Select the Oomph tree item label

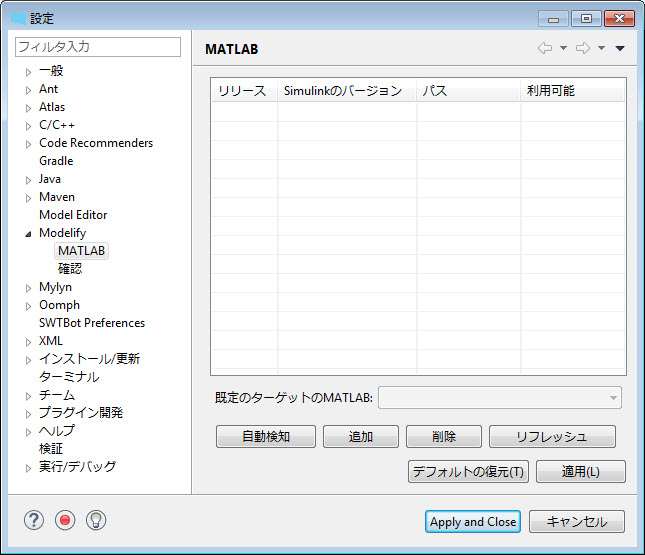[59, 305]
